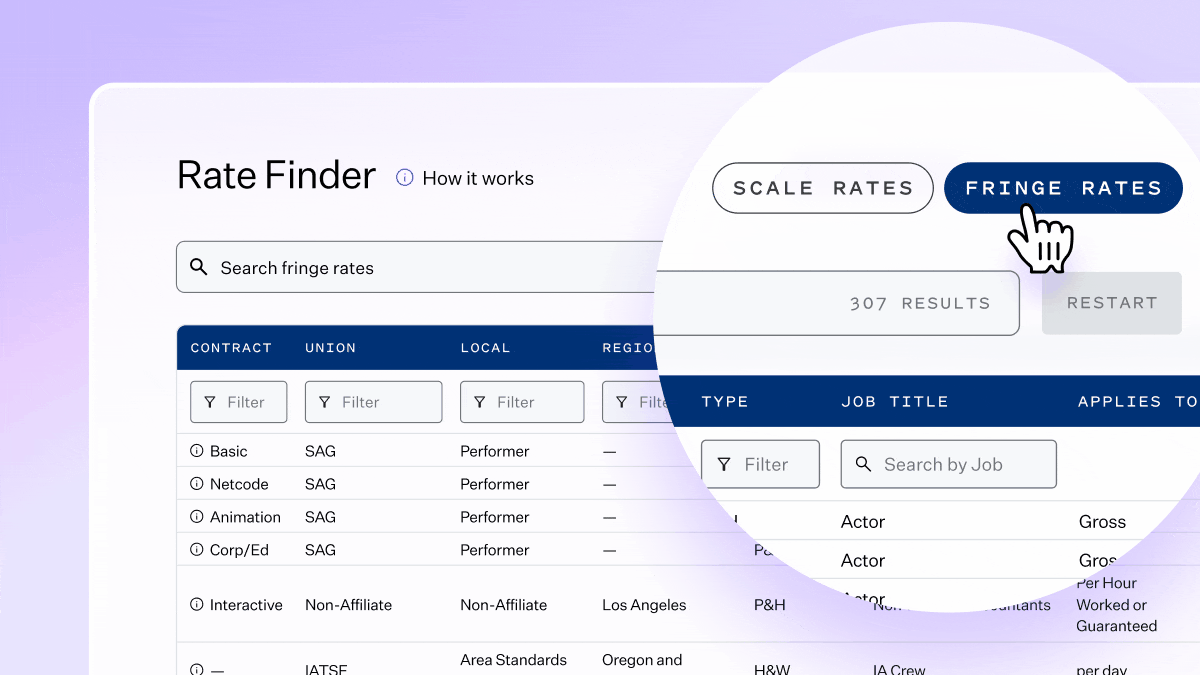Open the Union Filter dropdown
The height and width of the screenshot is (675, 1200).
(373, 401)
